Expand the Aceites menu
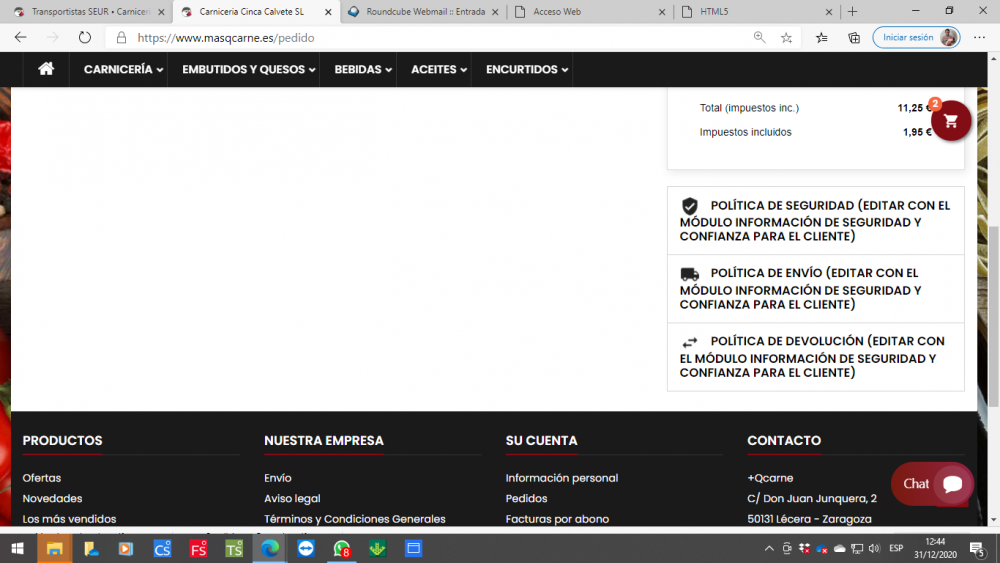The image size is (1000, 563). 439,69
